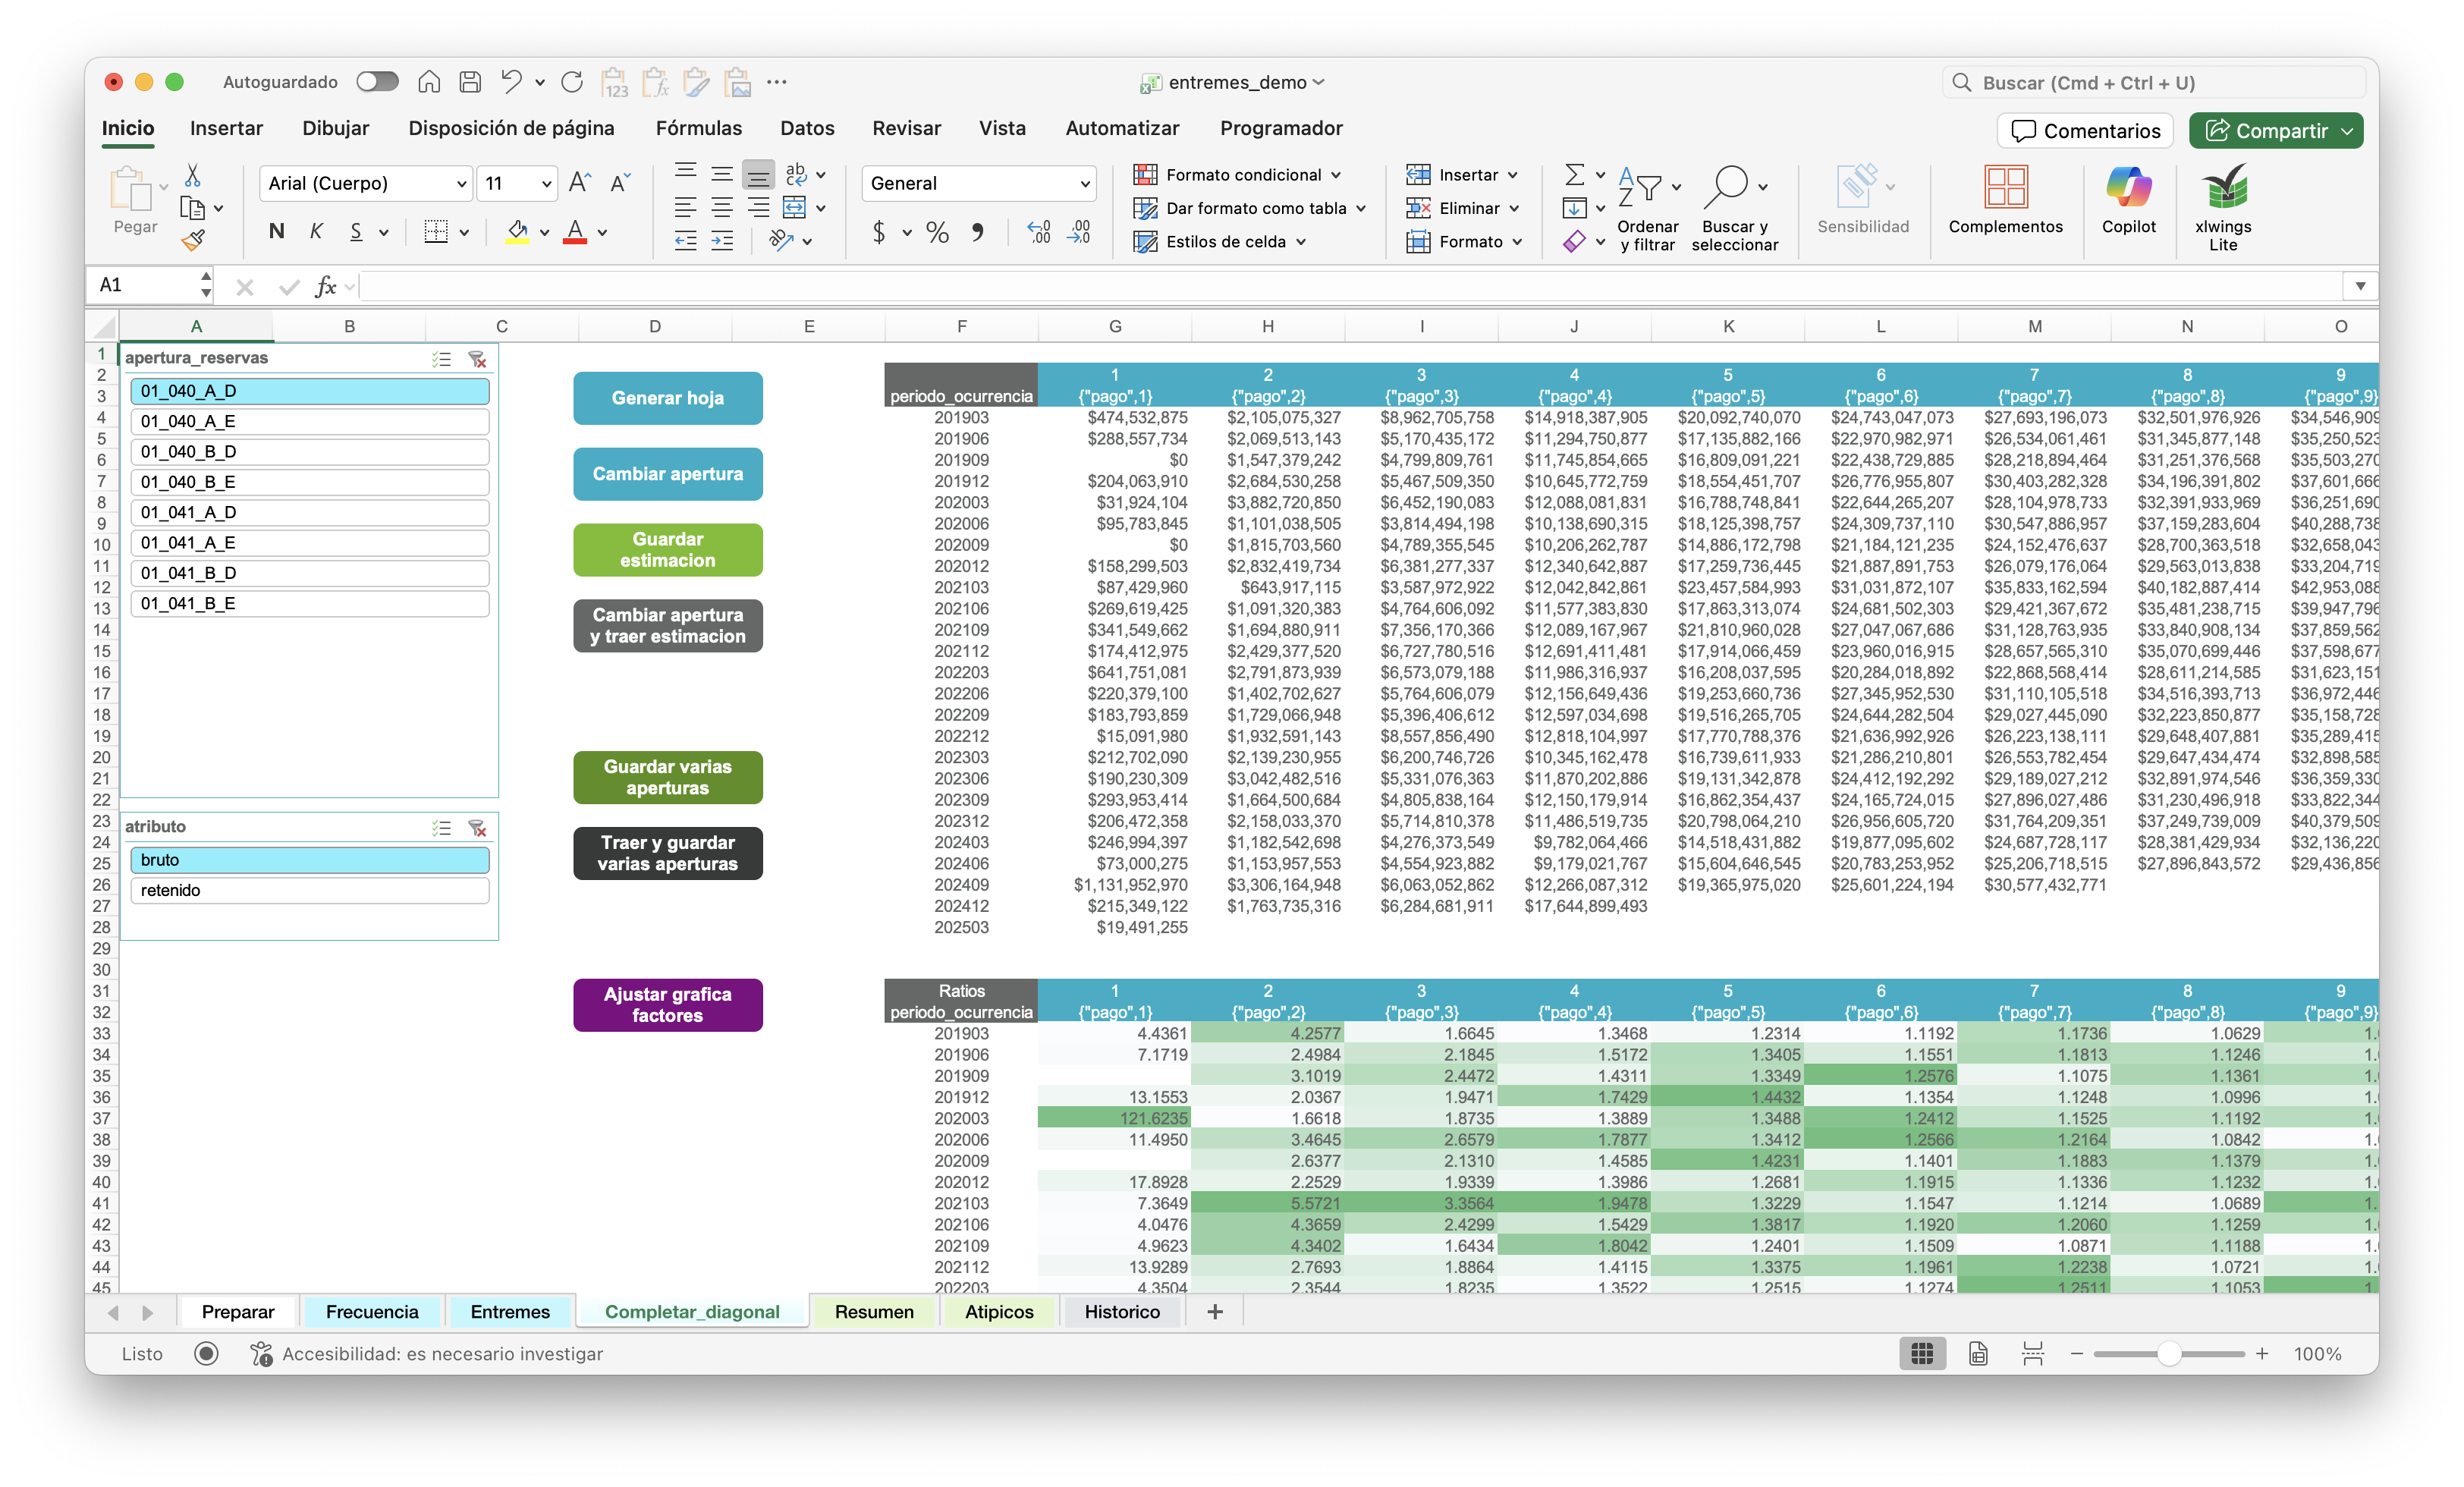Open Complementos add-ins gallery
The height and width of the screenshot is (1487, 2464).
click(x=2005, y=200)
